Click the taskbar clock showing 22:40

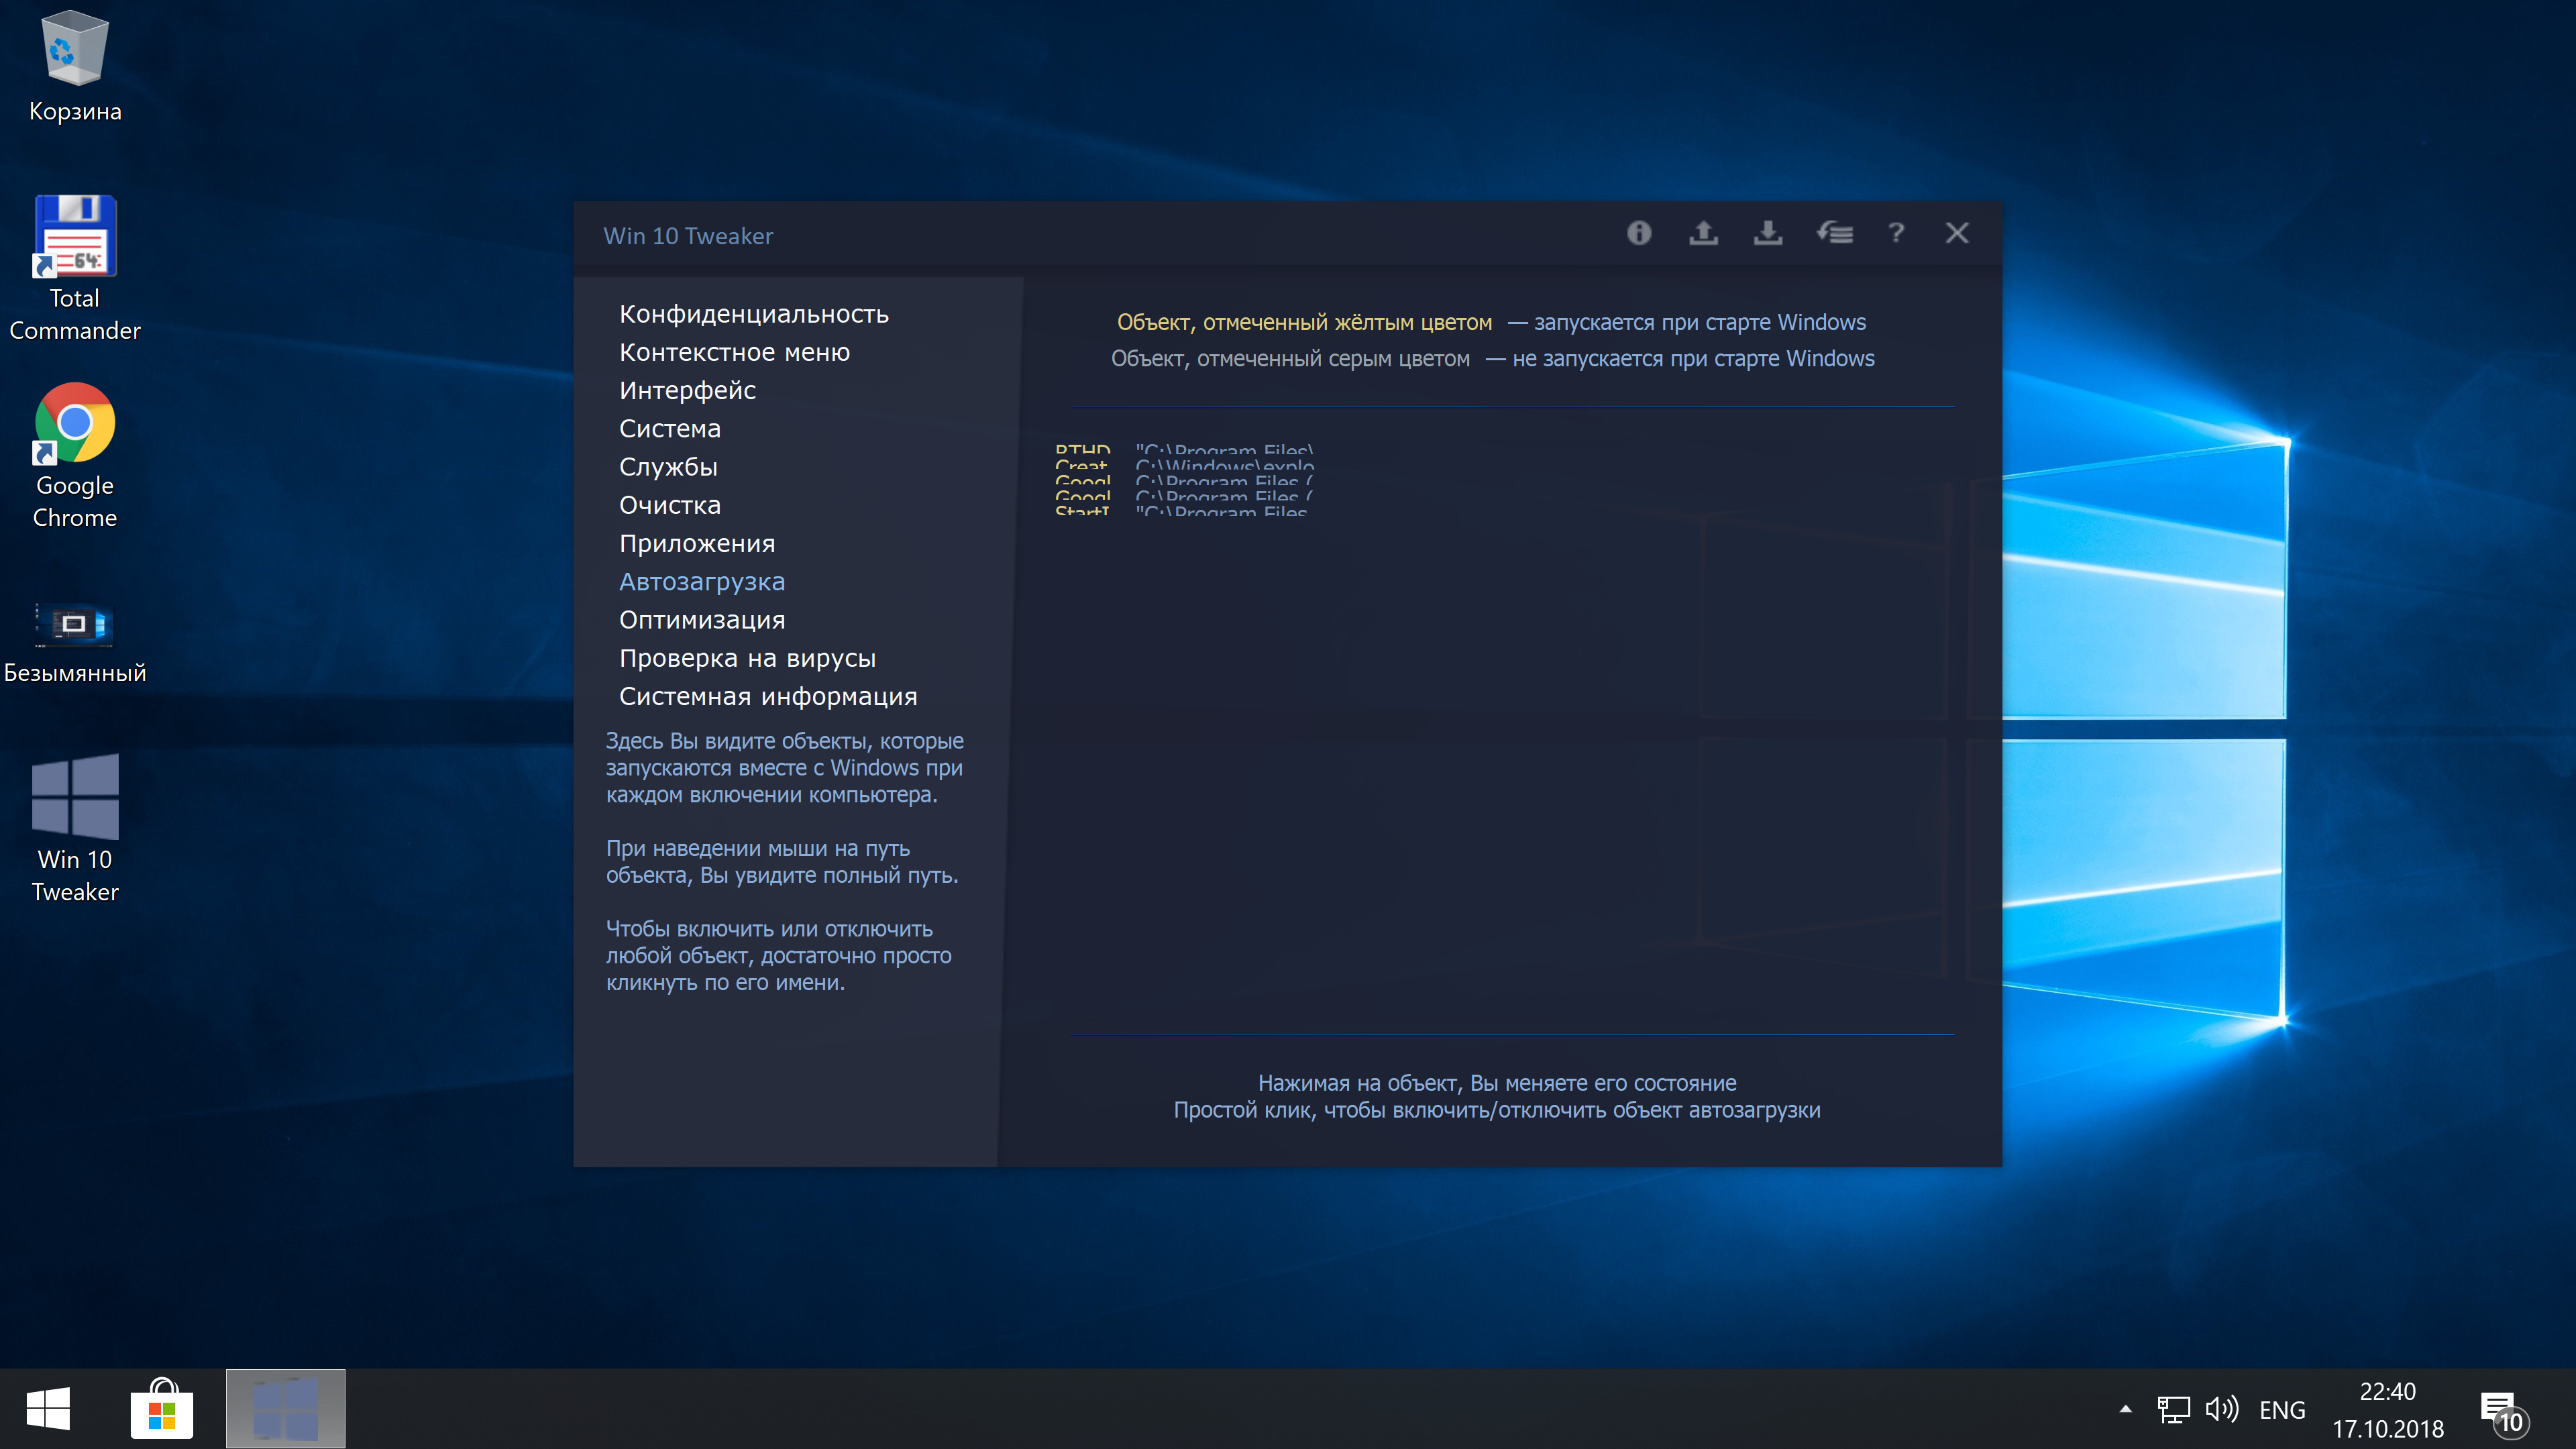2387,1409
